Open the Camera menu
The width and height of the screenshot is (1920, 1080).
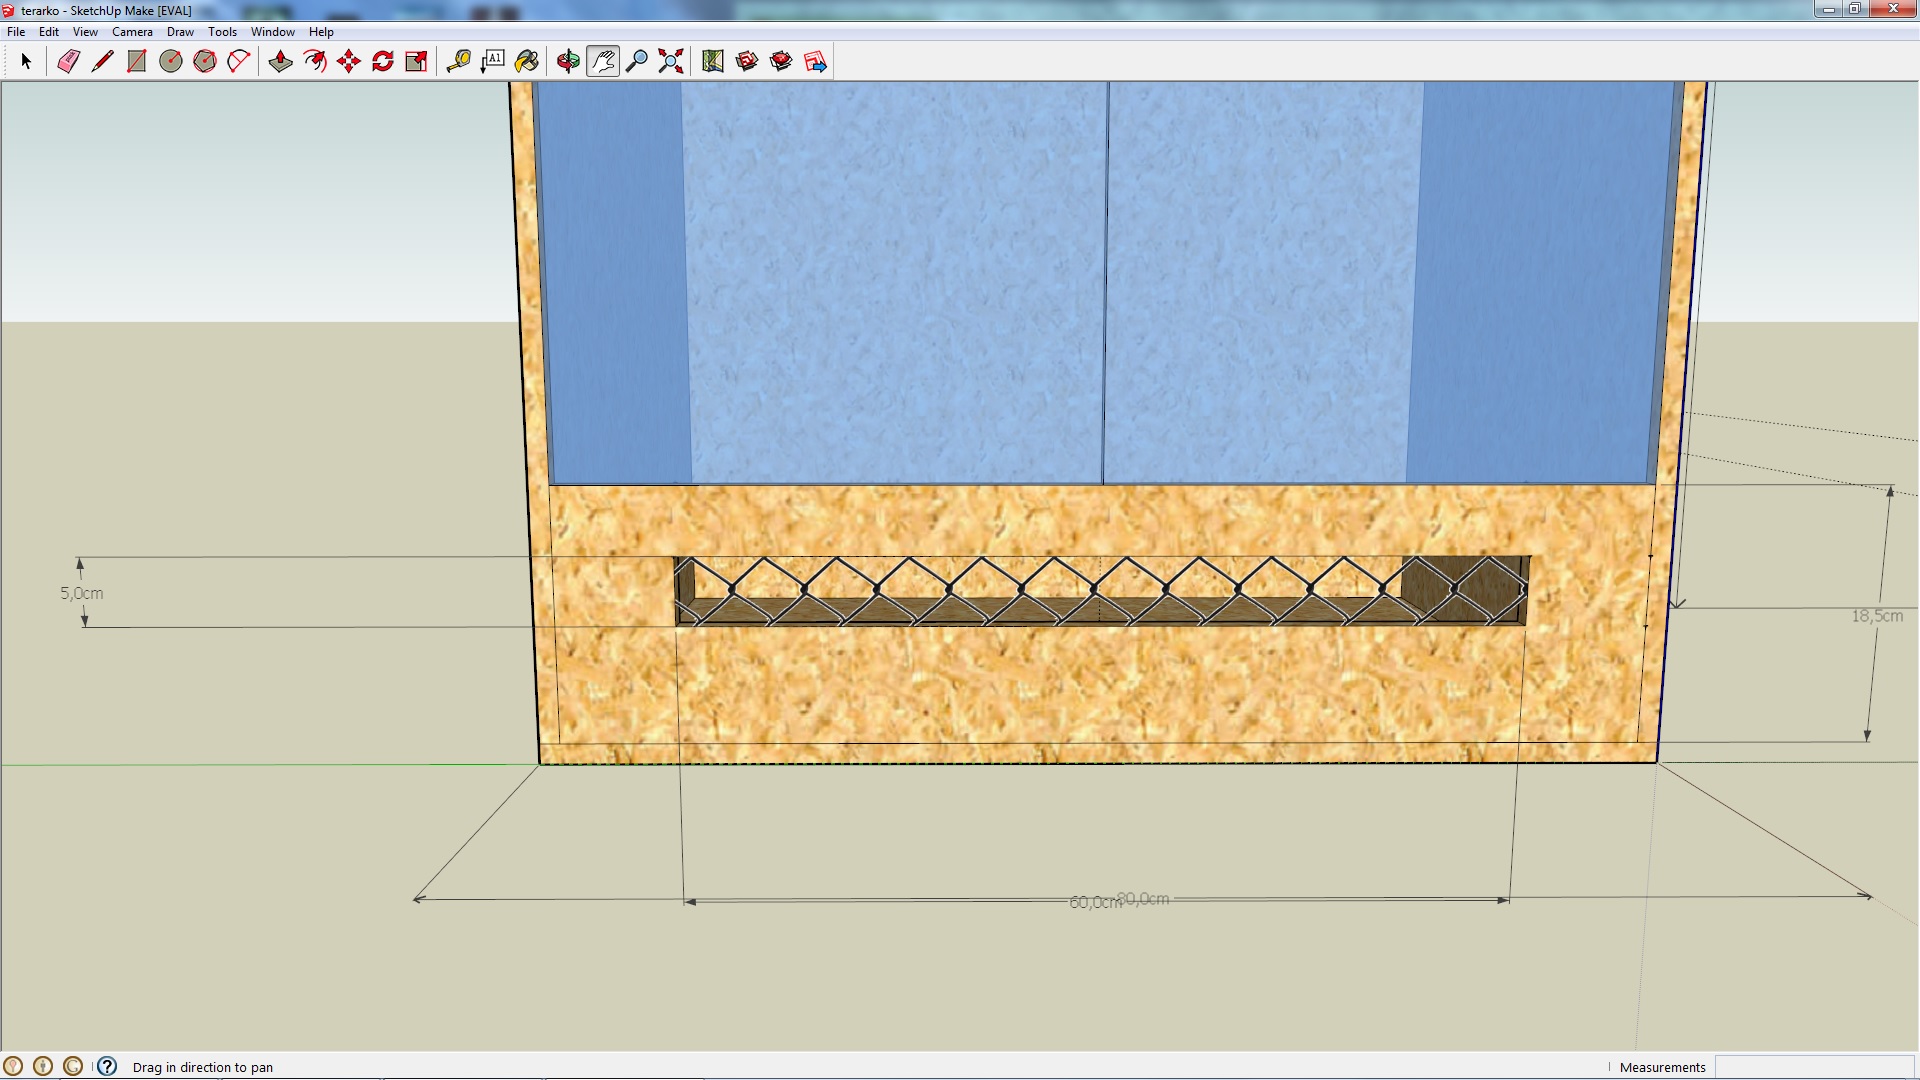click(x=132, y=32)
